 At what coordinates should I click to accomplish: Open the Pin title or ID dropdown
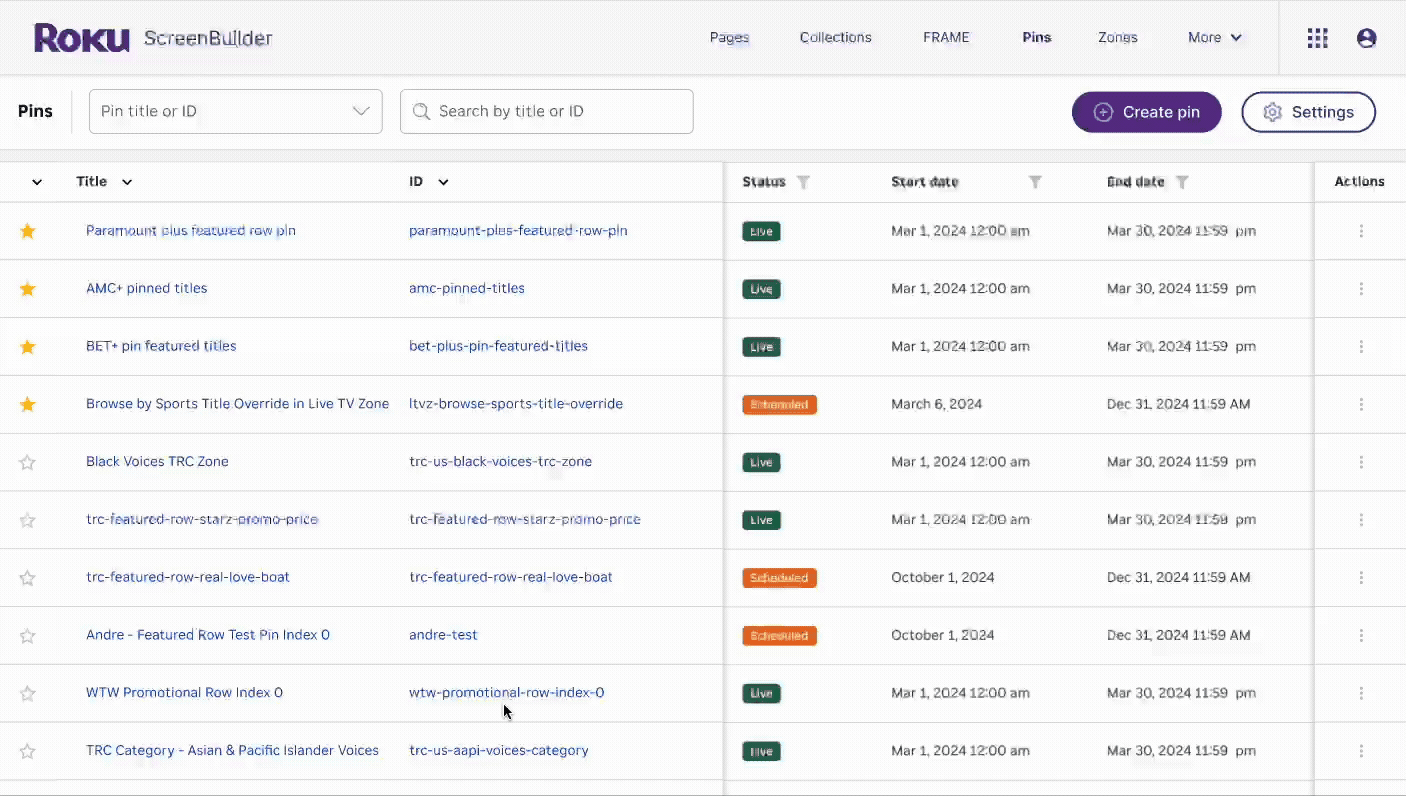pos(236,111)
